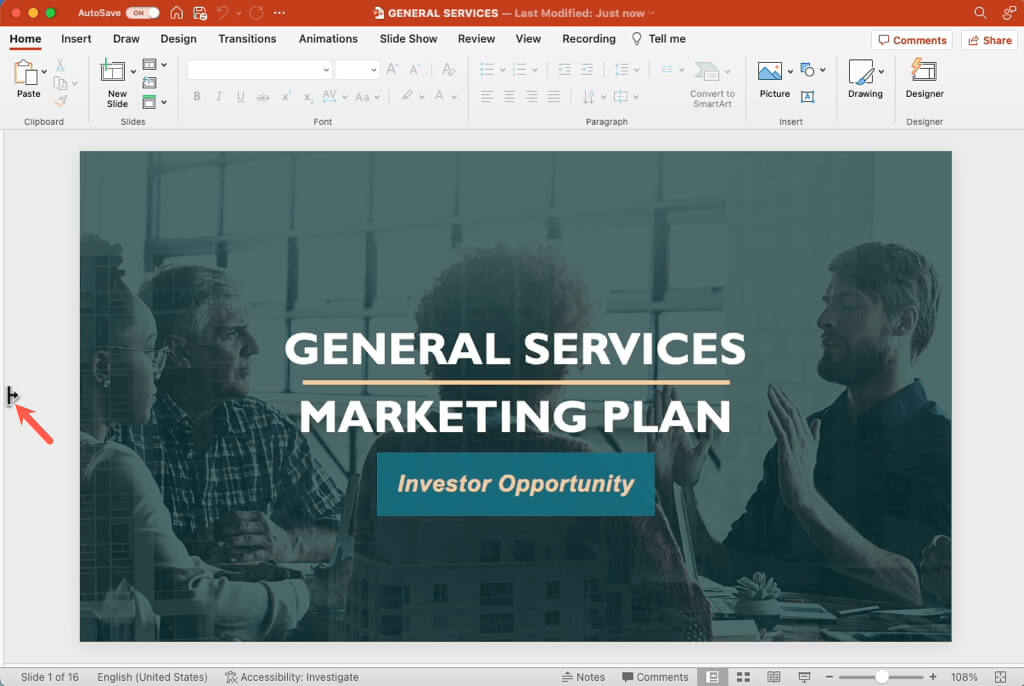Toggle the Notes pane
The width and height of the screenshot is (1024, 686).
[x=583, y=677]
